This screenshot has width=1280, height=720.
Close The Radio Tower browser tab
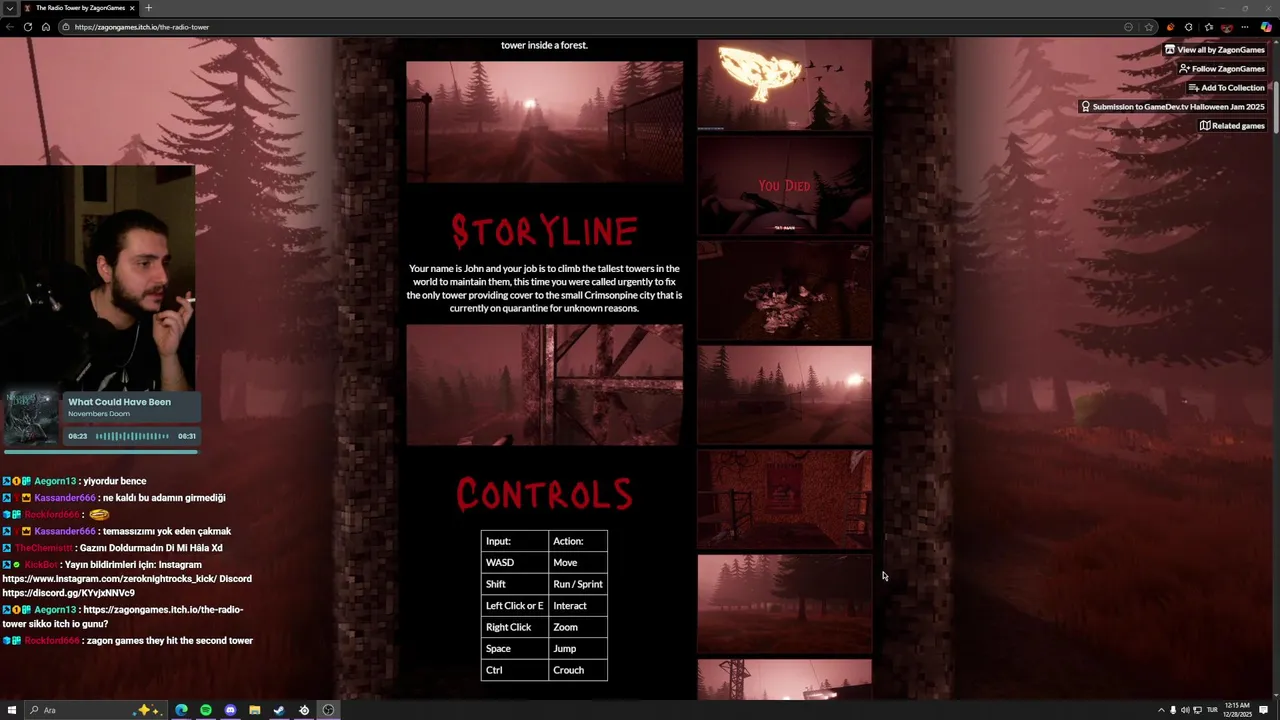tap(132, 8)
